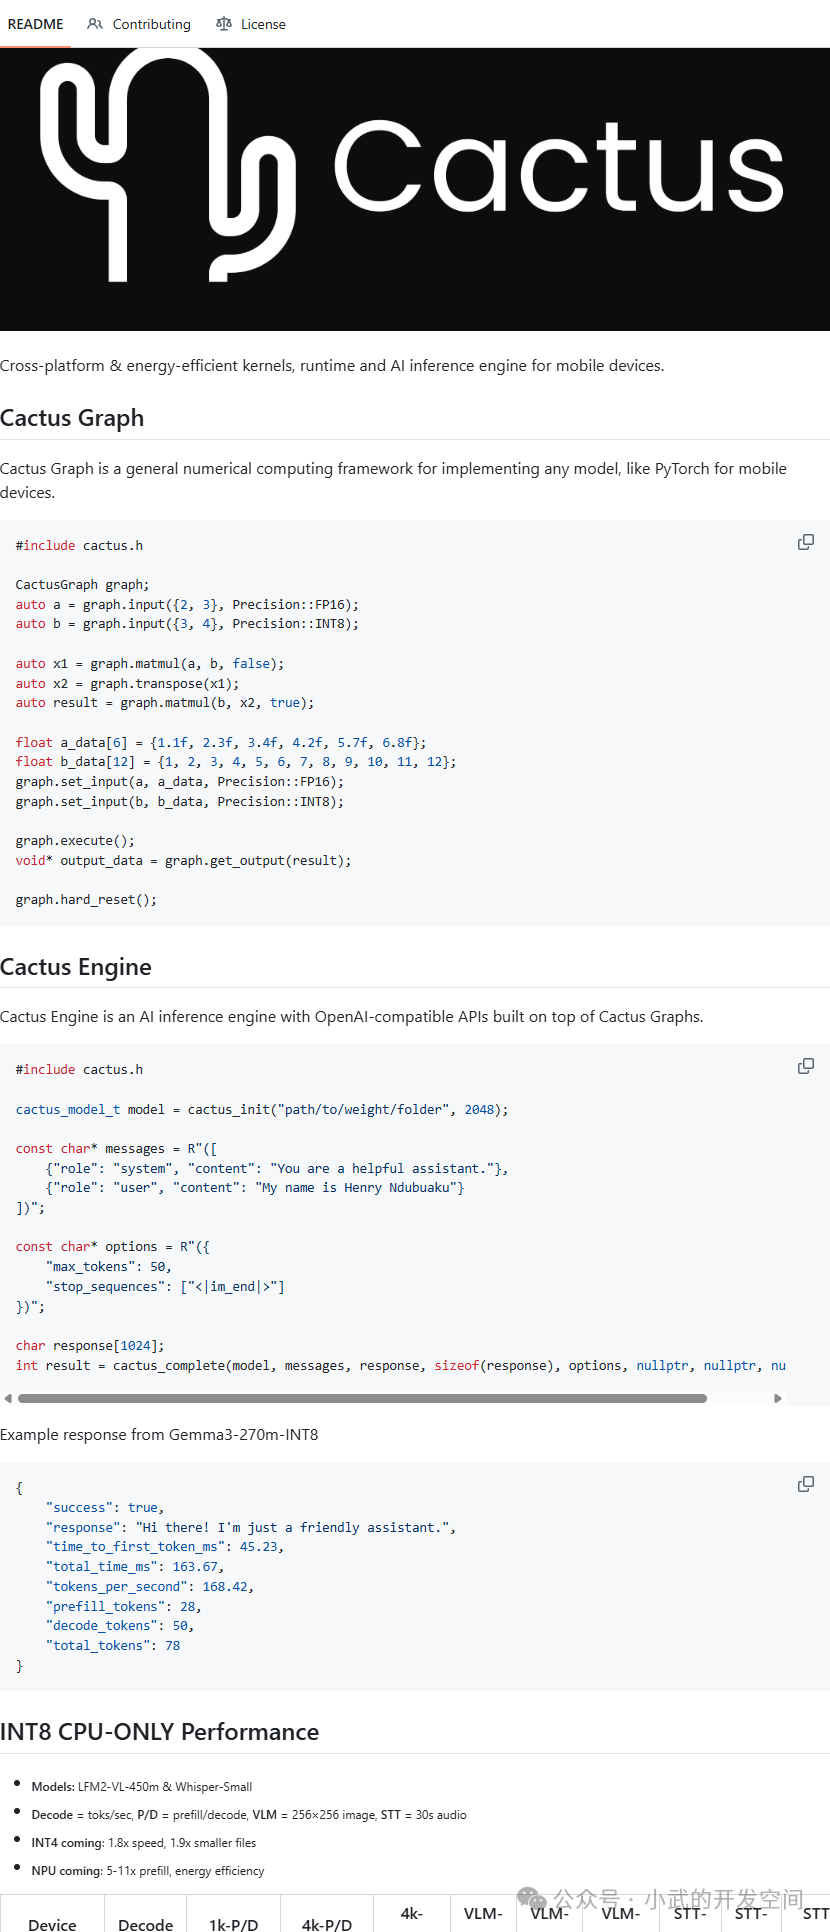Click the "prefill_tokens": 28 line
Screen dimensions: 830x1932
click(x=123, y=1607)
